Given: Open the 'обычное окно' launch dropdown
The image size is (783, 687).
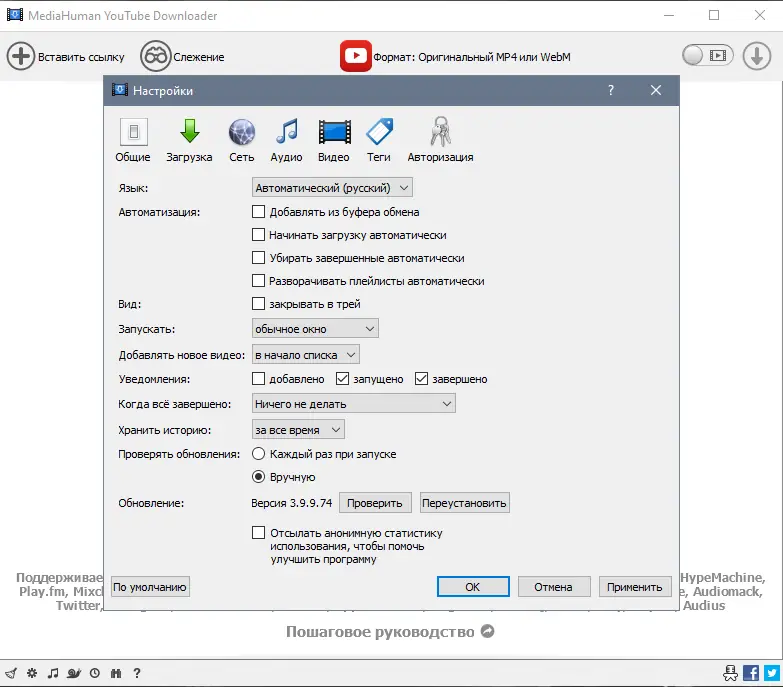Looking at the screenshot, I should pyautogui.click(x=315, y=329).
